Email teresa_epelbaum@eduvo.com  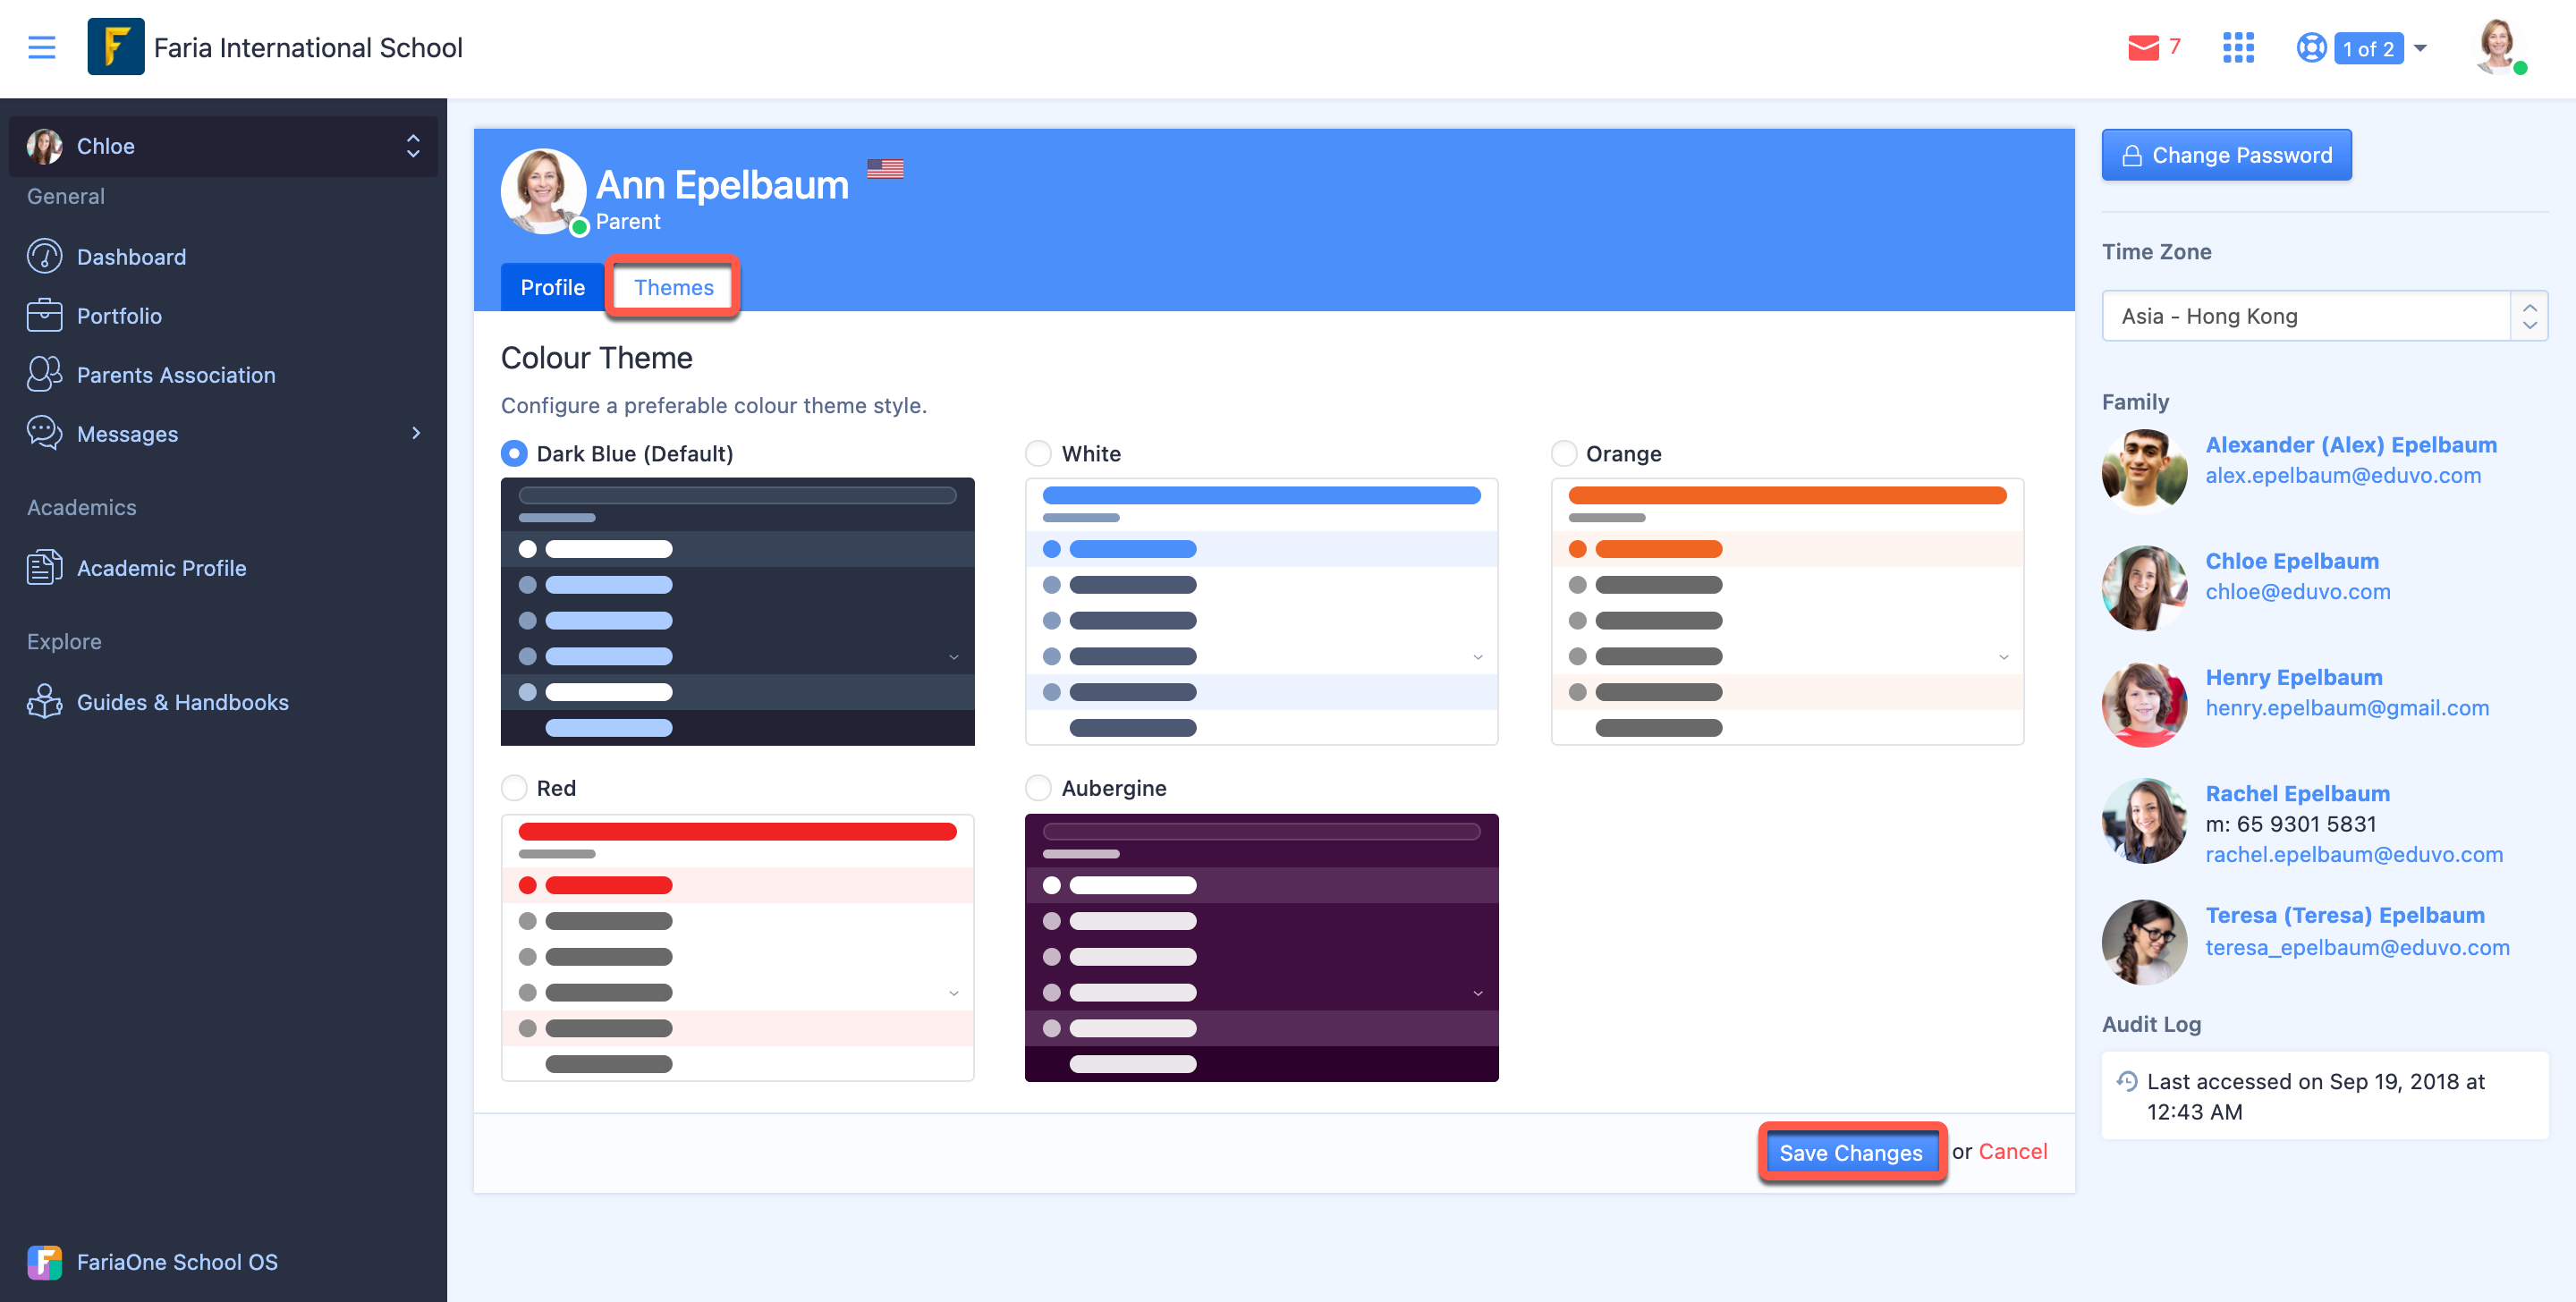tap(2357, 947)
